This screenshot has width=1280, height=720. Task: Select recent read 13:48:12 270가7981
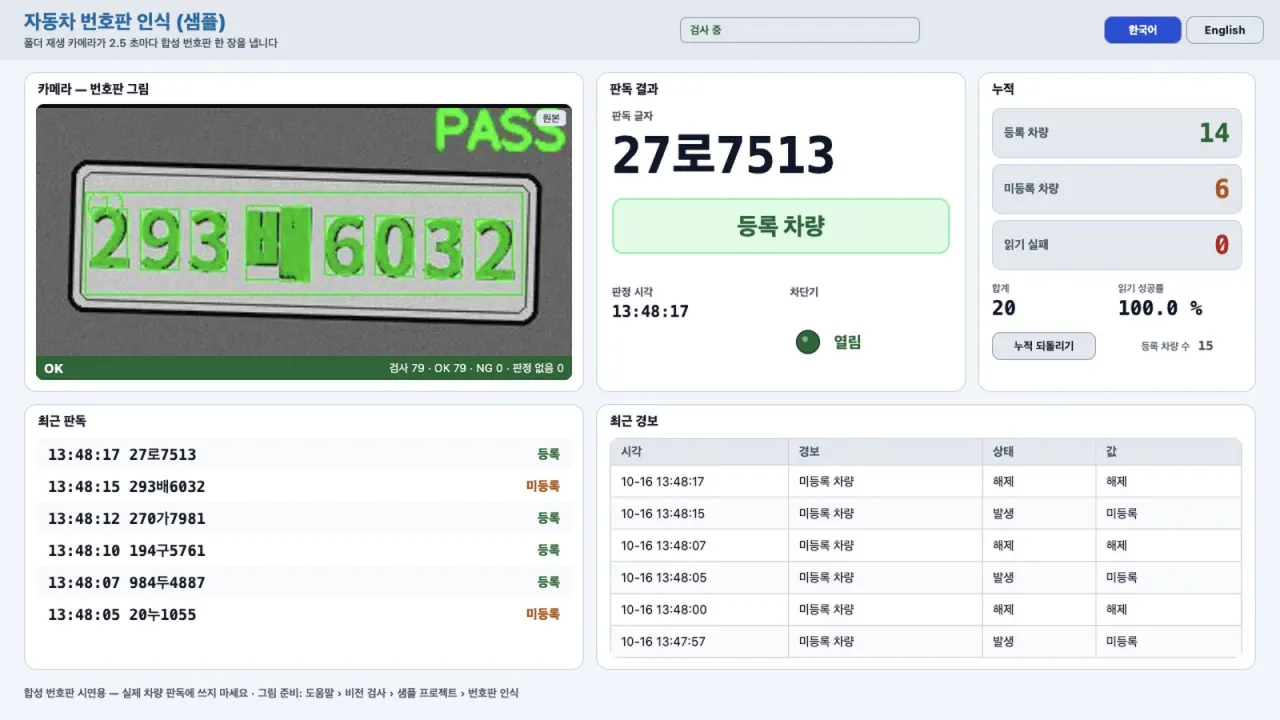coord(304,518)
